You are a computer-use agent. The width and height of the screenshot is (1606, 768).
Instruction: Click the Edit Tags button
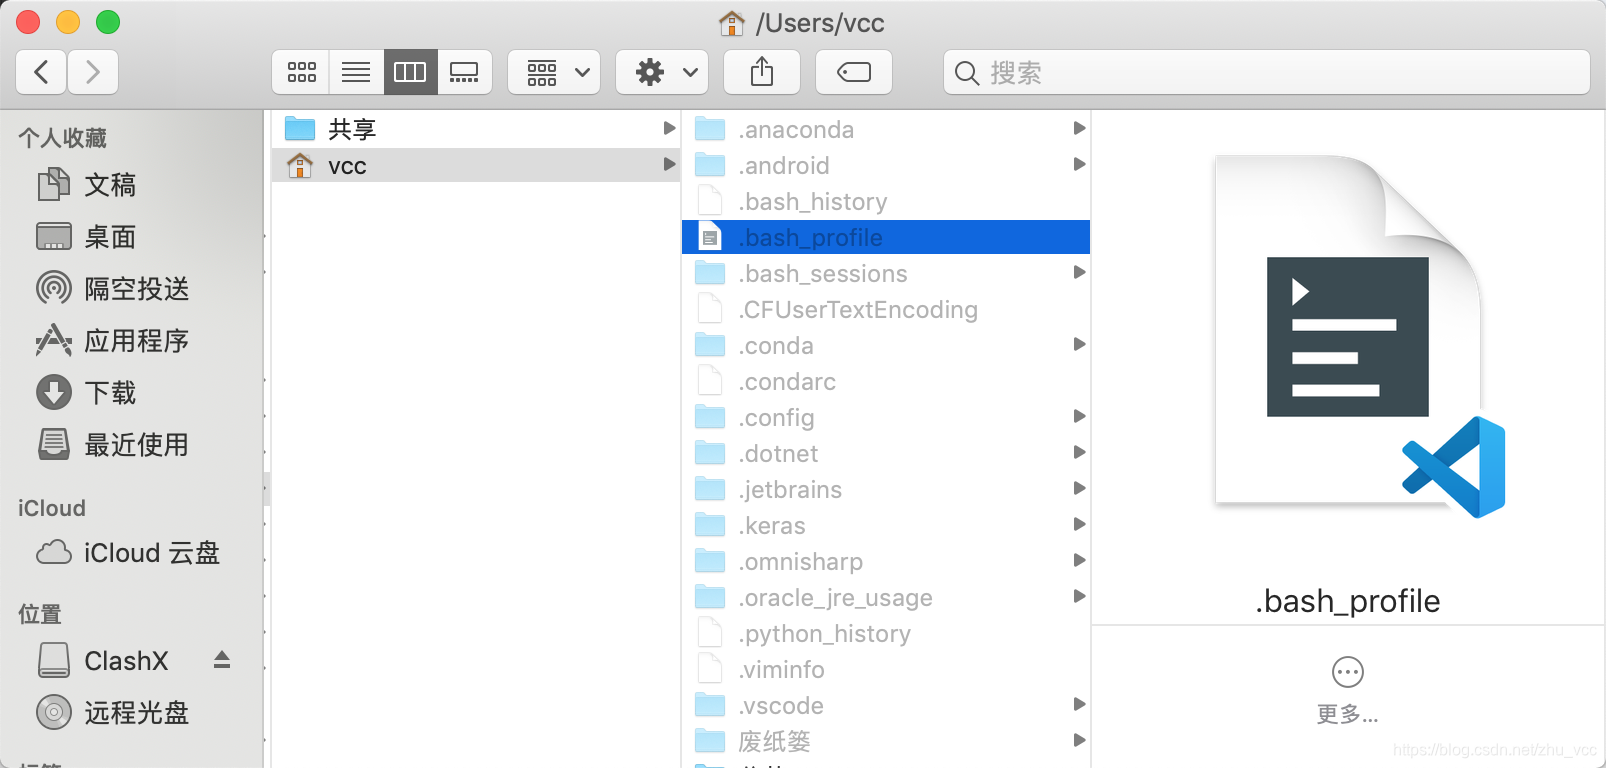(x=854, y=72)
